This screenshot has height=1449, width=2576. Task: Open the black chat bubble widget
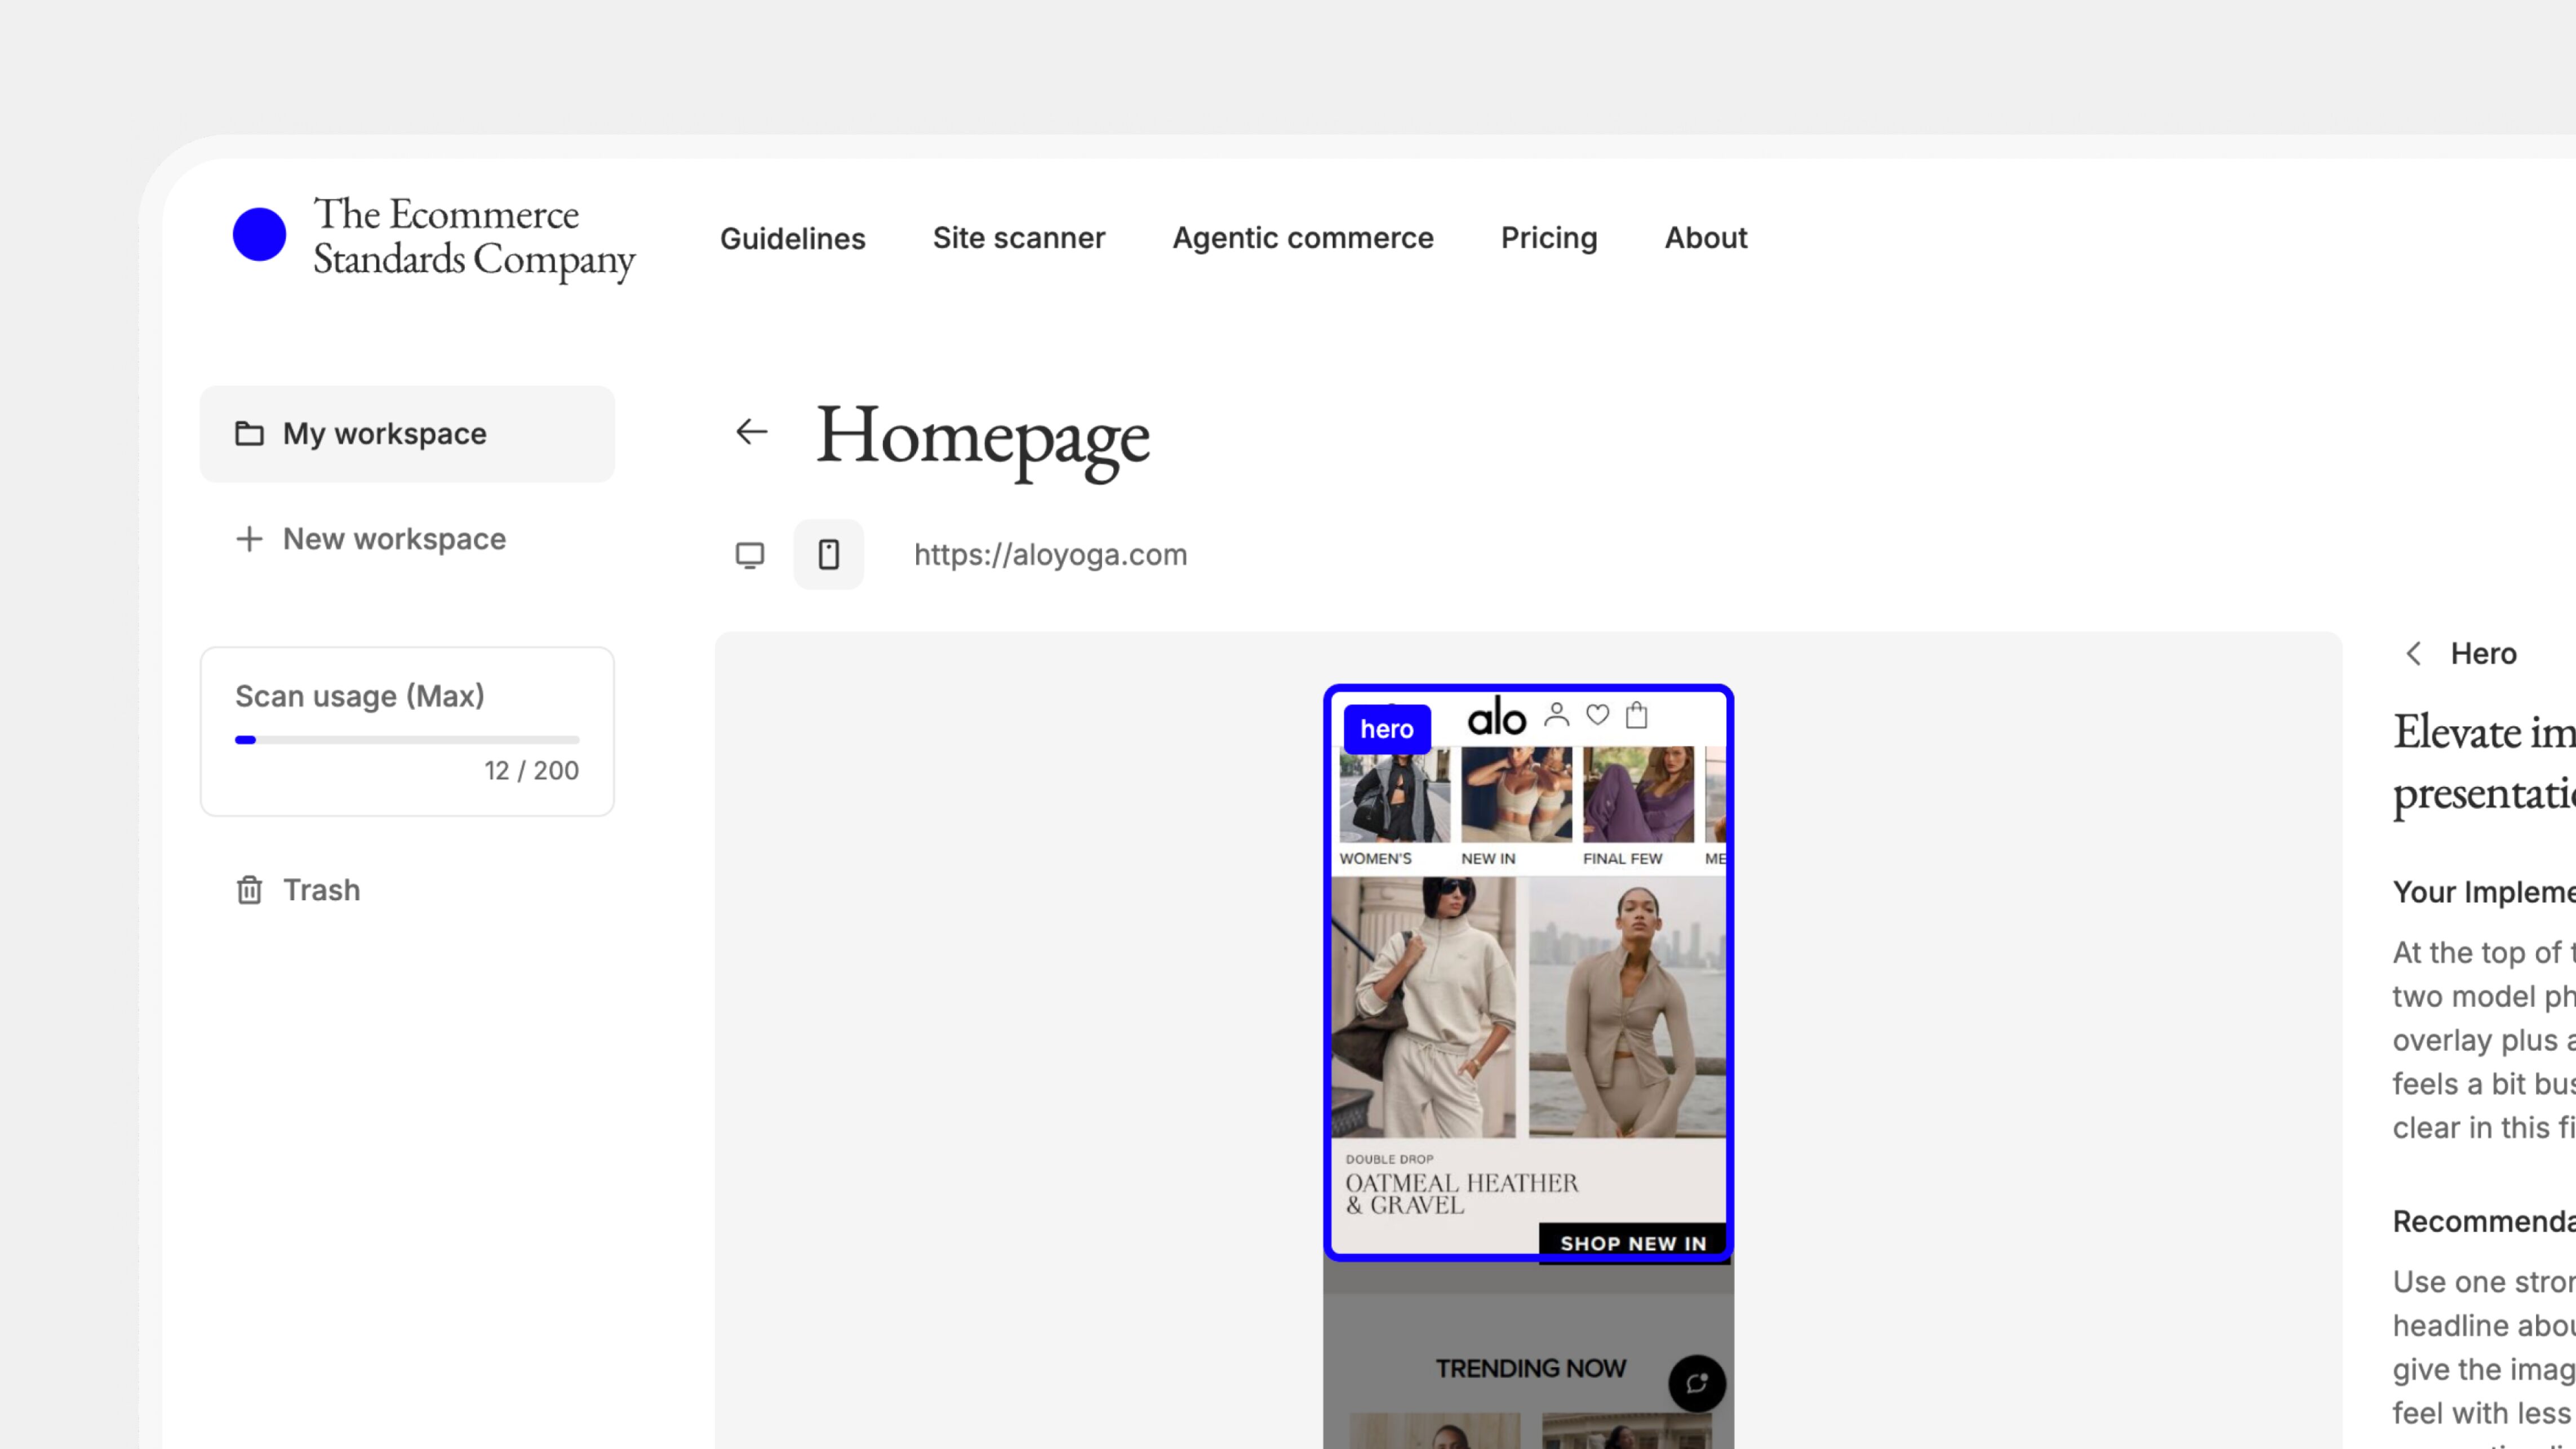[1697, 1383]
